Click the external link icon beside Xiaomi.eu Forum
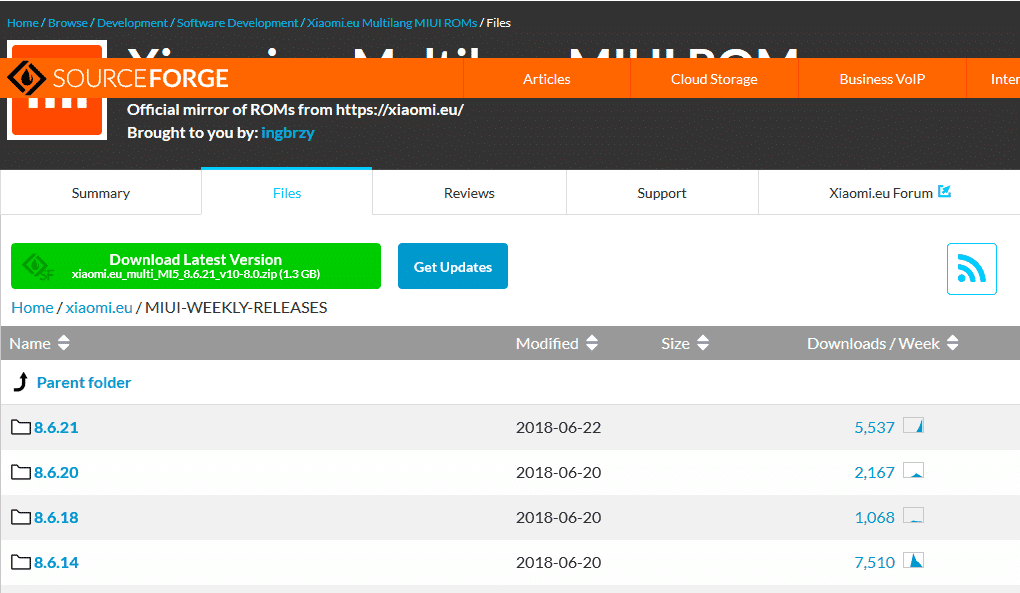Image resolution: width=1020 pixels, height=593 pixels. pos(945,192)
